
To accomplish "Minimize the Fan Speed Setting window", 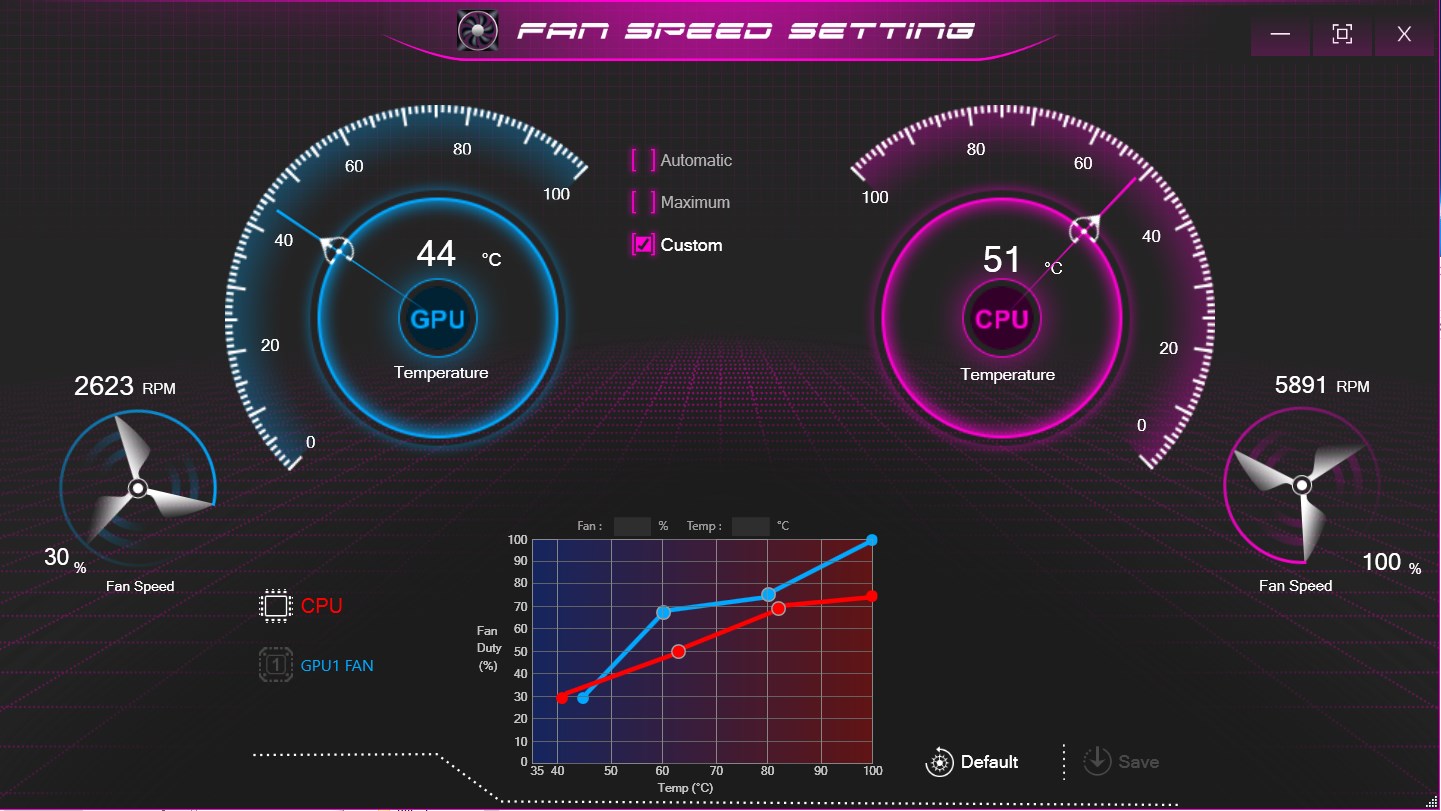I will click(1281, 35).
